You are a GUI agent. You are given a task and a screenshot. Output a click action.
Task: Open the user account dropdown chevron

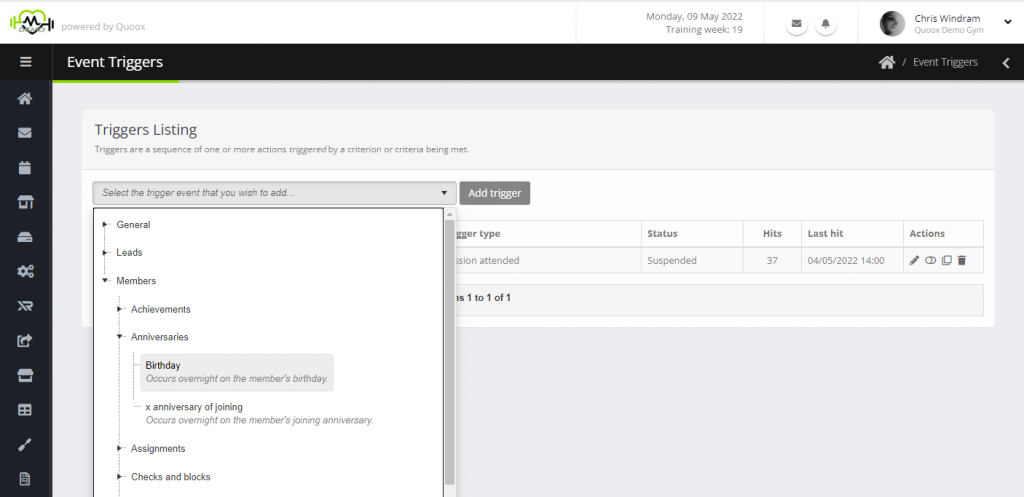tap(1007, 22)
